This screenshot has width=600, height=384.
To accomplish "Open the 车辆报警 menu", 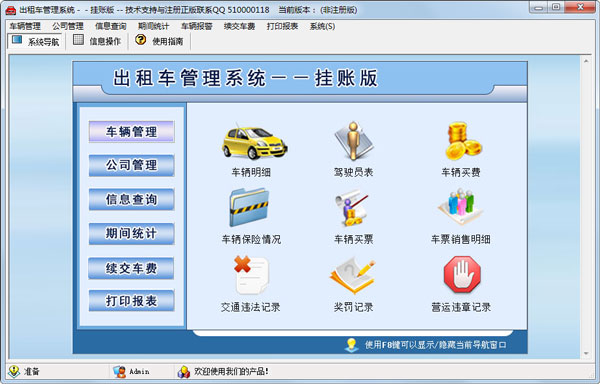I will [197, 26].
